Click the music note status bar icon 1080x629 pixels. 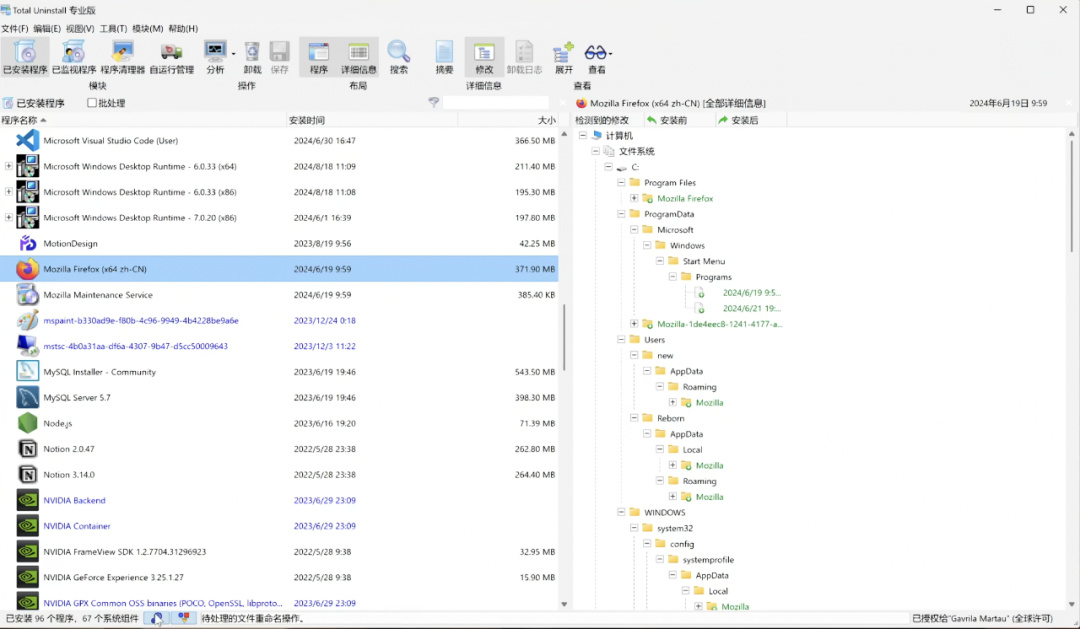(x=157, y=618)
